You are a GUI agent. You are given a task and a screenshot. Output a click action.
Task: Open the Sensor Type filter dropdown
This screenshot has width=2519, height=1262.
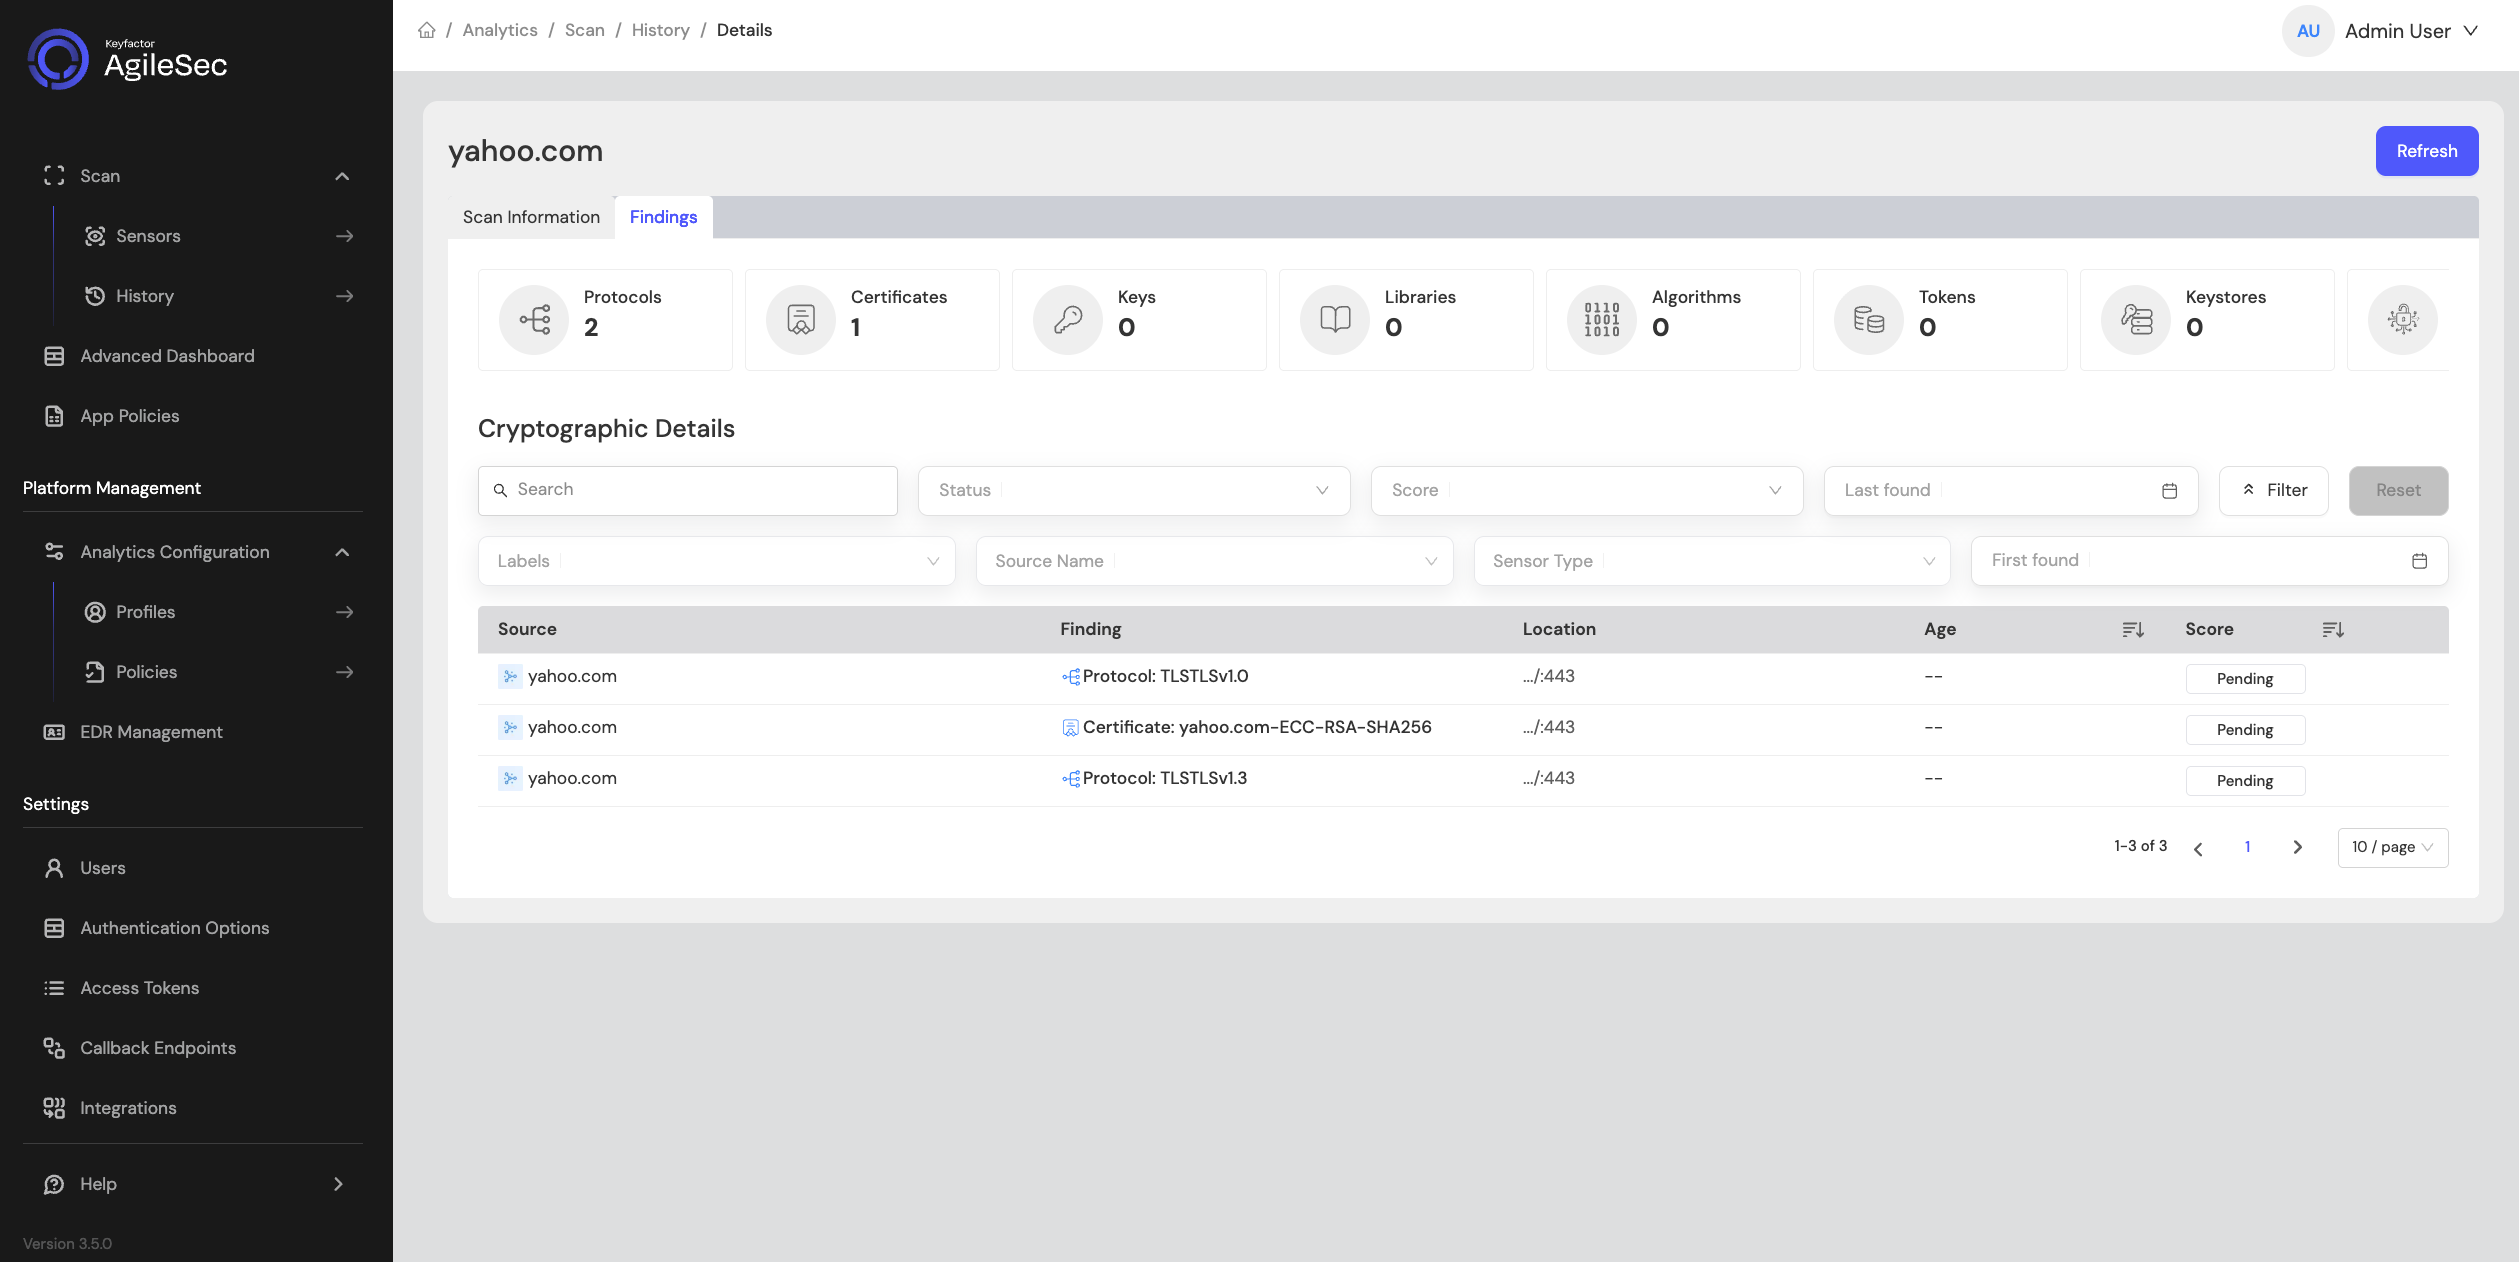click(1712, 561)
